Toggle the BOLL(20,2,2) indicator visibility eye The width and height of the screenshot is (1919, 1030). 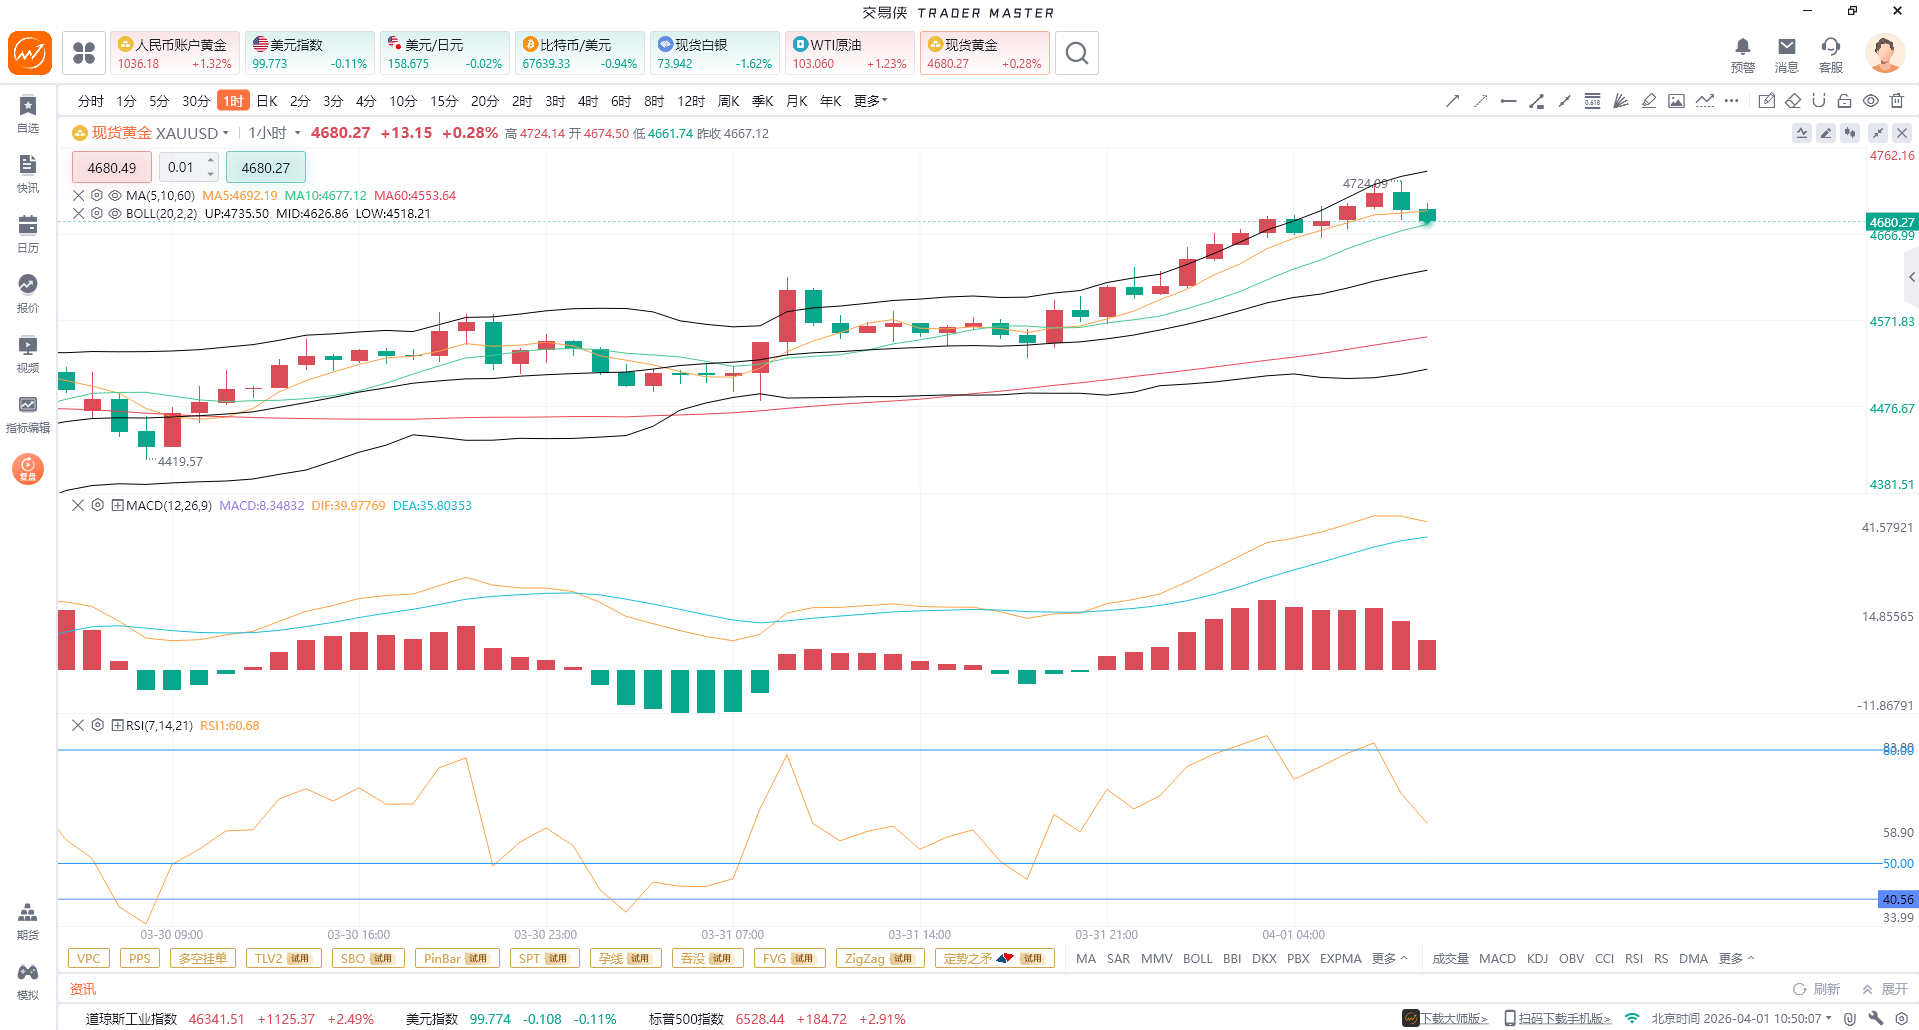point(115,214)
